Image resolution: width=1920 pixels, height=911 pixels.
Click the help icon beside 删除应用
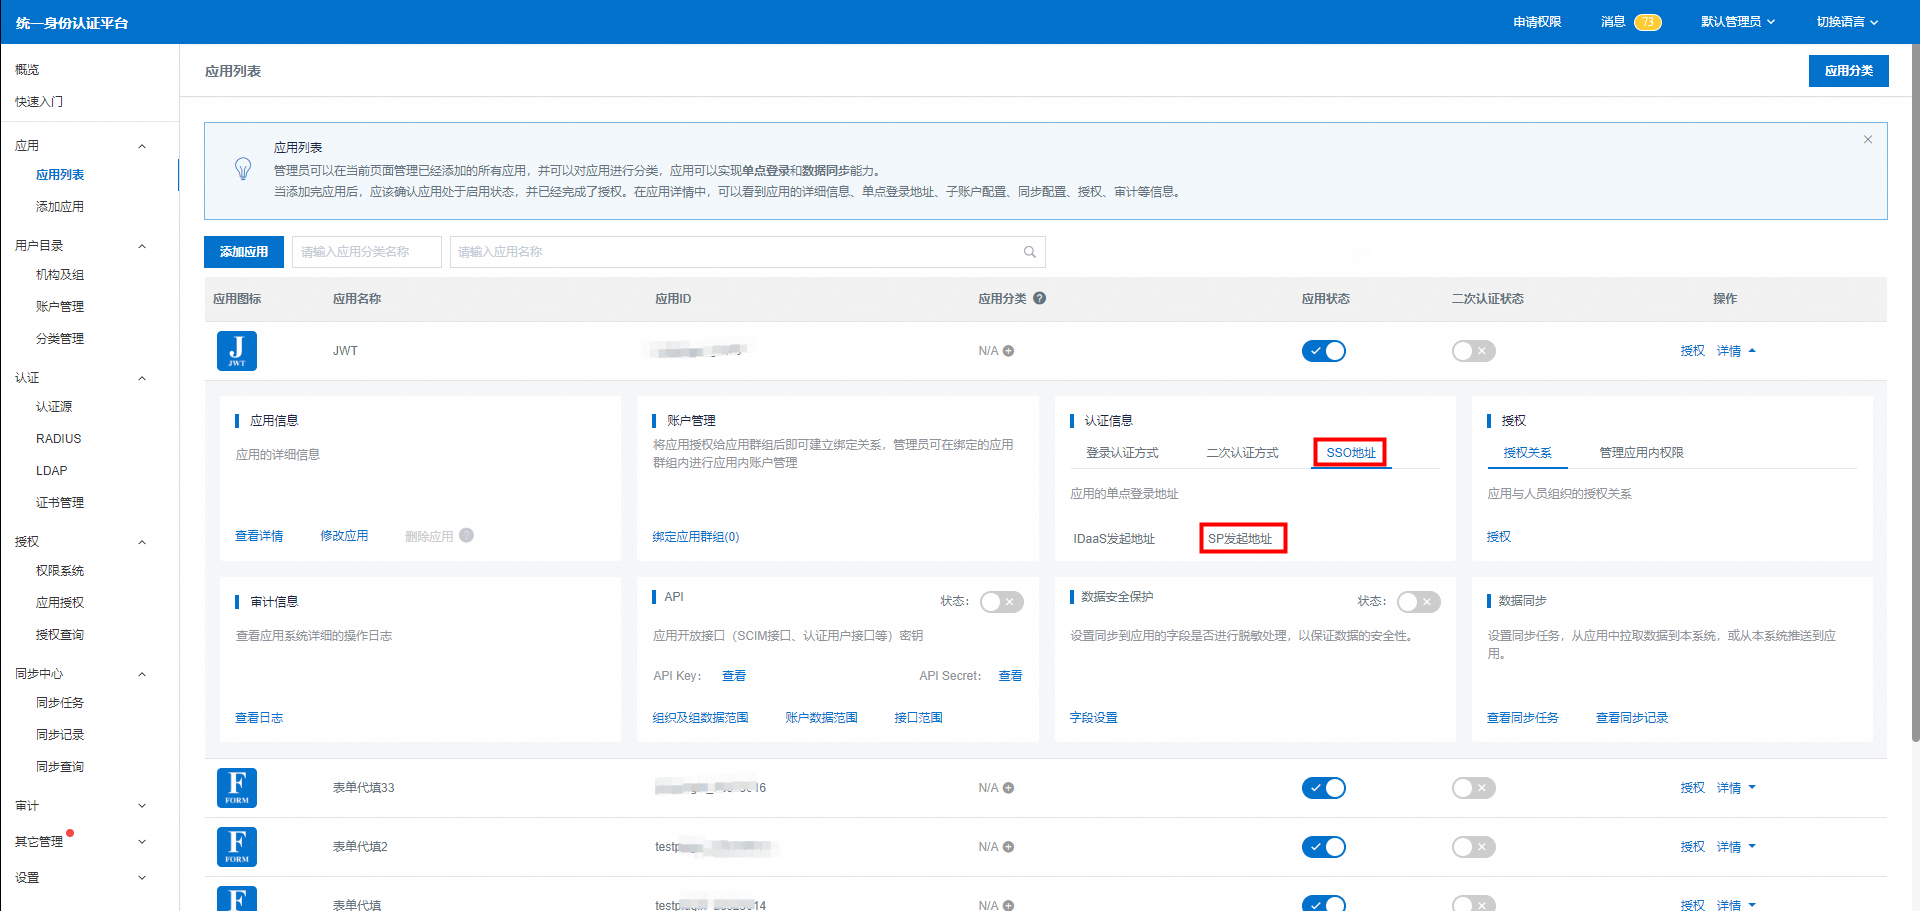pos(467,536)
